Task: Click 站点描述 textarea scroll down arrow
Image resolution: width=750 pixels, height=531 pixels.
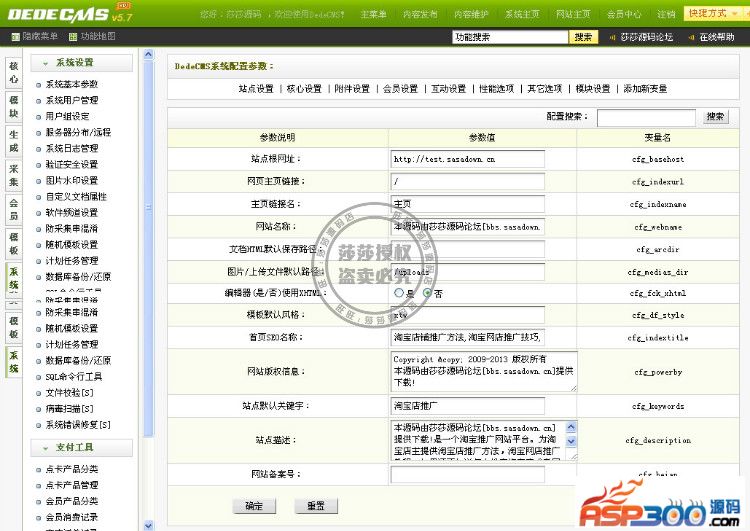Action: click(x=571, y=441)
